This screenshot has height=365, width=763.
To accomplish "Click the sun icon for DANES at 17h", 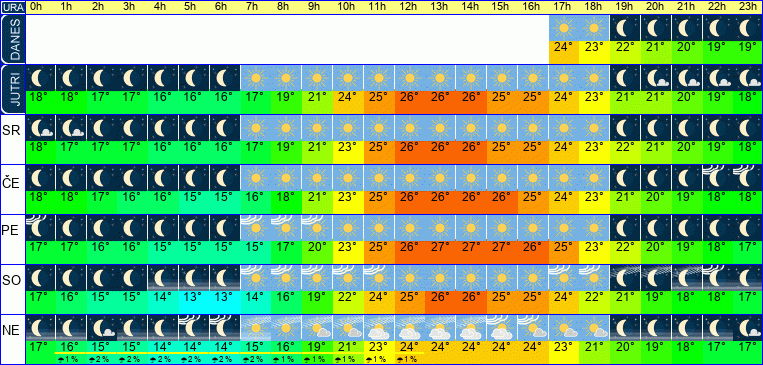I will (564, 28).
